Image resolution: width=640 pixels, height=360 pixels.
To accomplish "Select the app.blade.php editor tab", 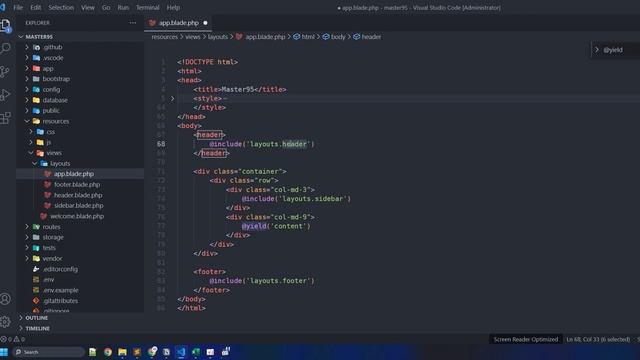I will click(x=179, y=23).
